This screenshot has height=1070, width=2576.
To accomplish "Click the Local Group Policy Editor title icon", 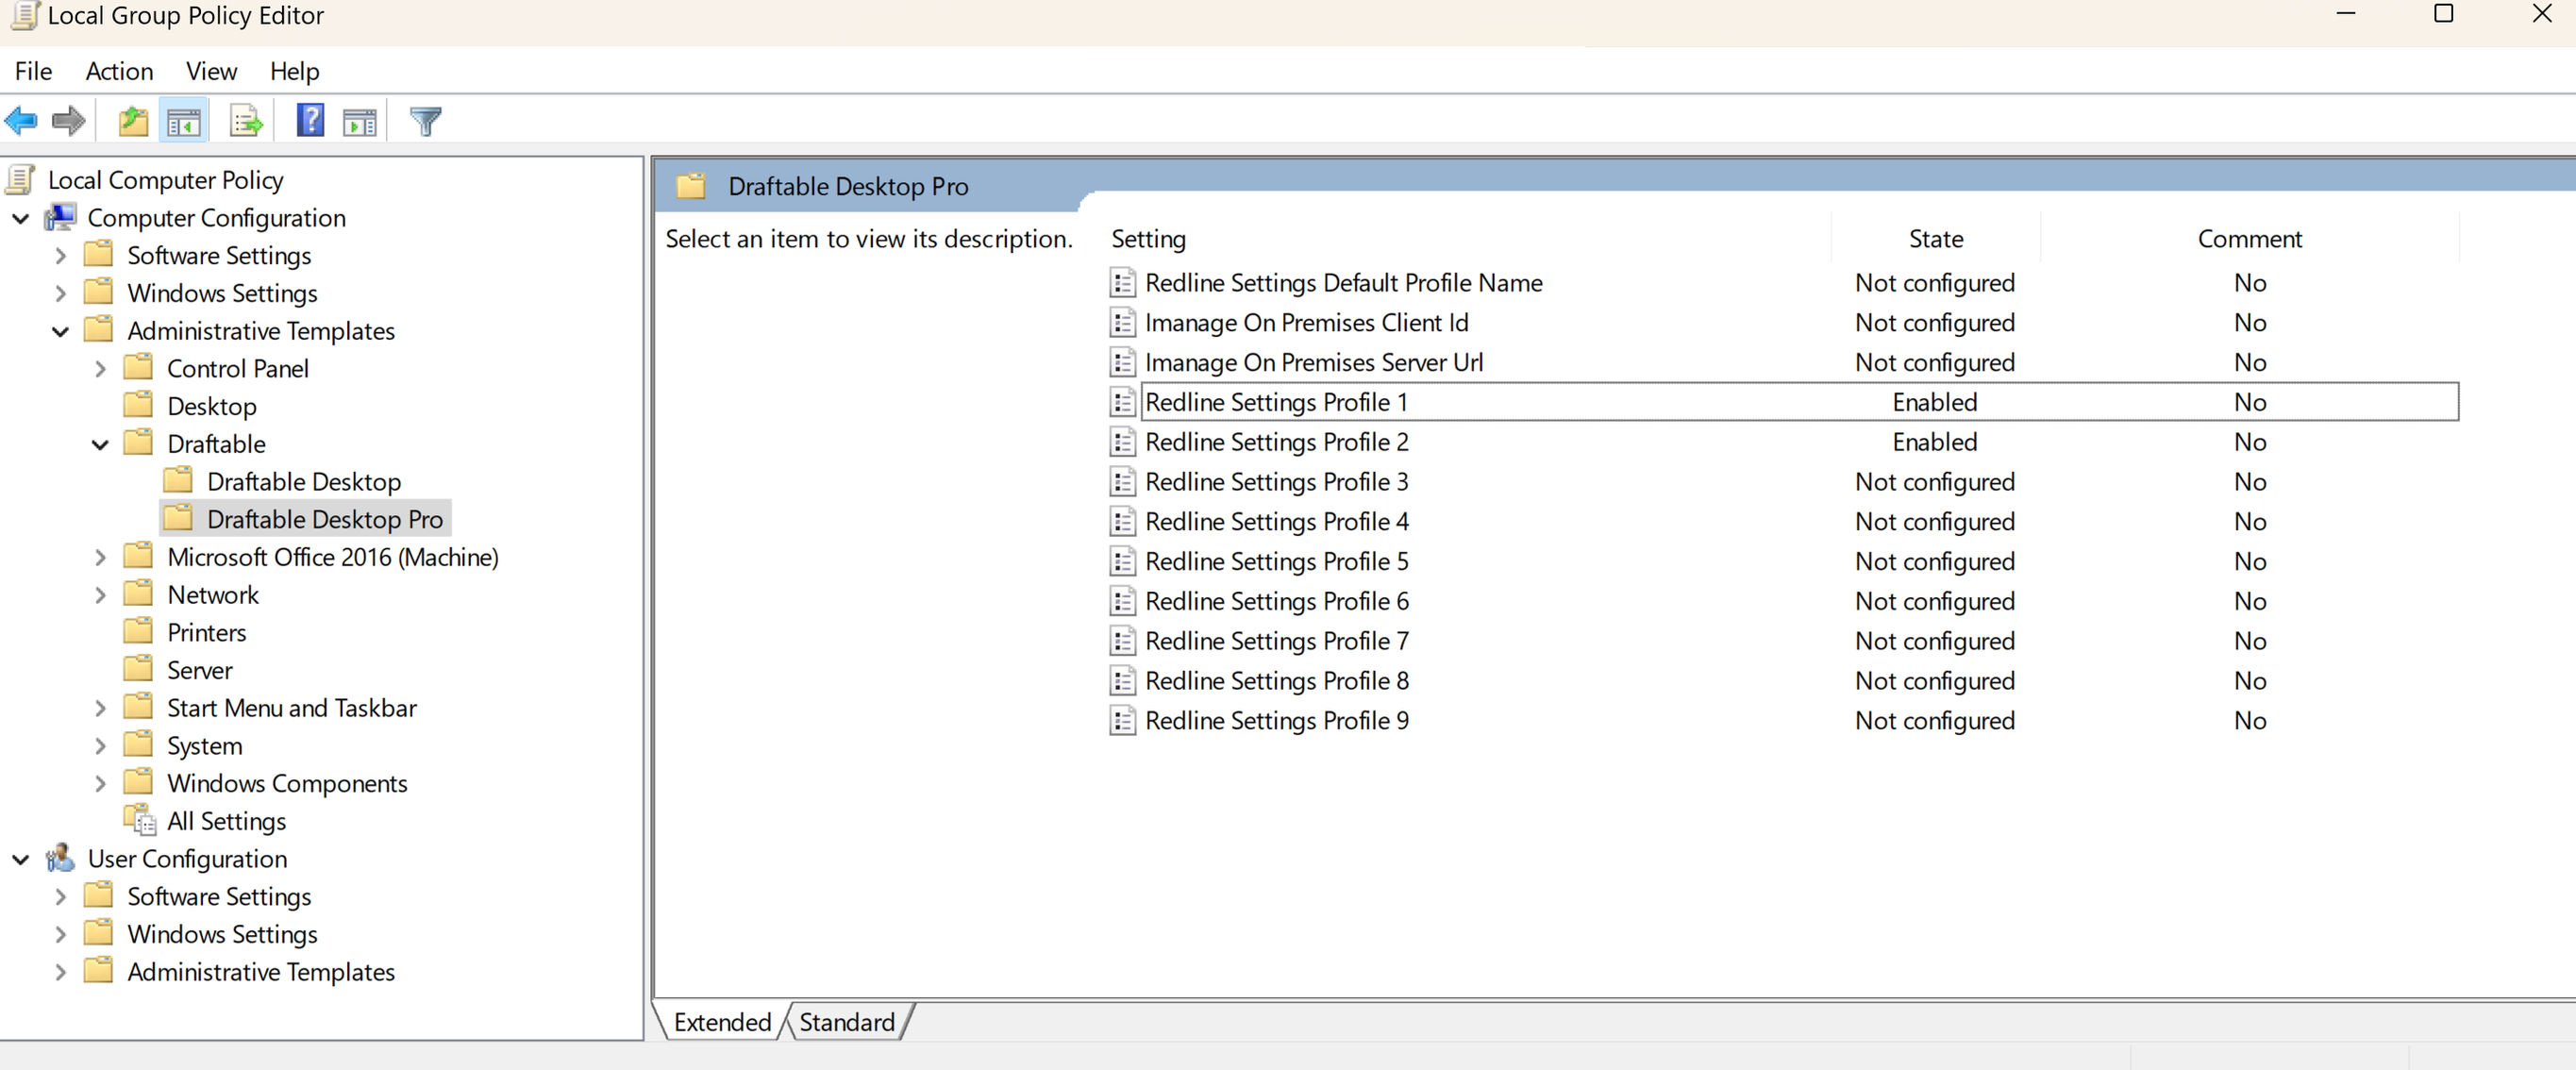I will point(23,15).
